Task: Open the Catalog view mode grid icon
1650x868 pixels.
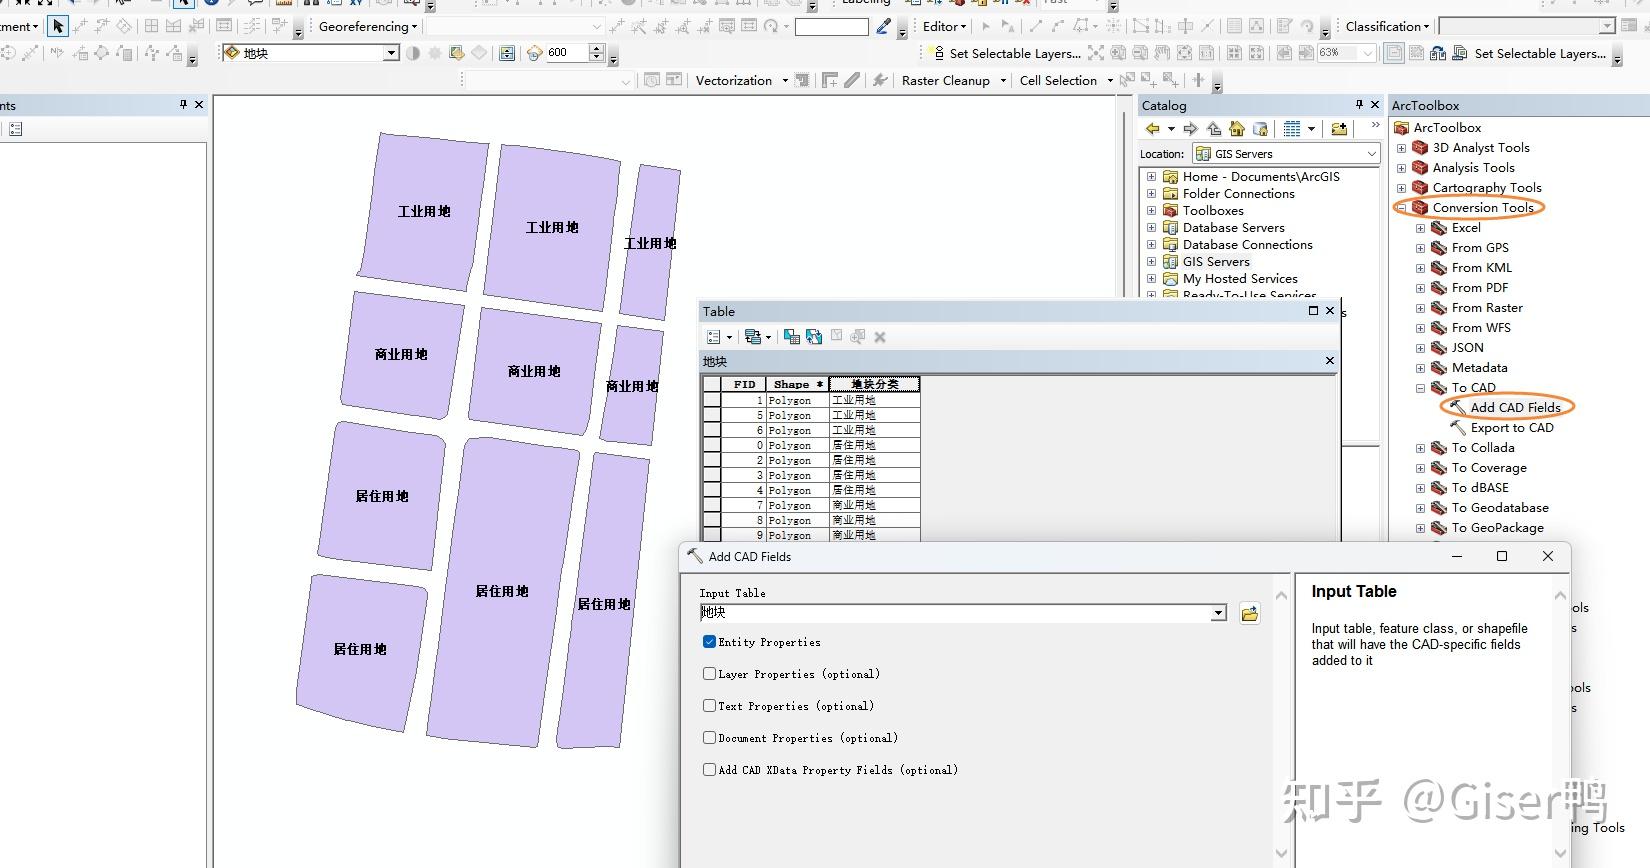Action: click(x=1292, y=128)
